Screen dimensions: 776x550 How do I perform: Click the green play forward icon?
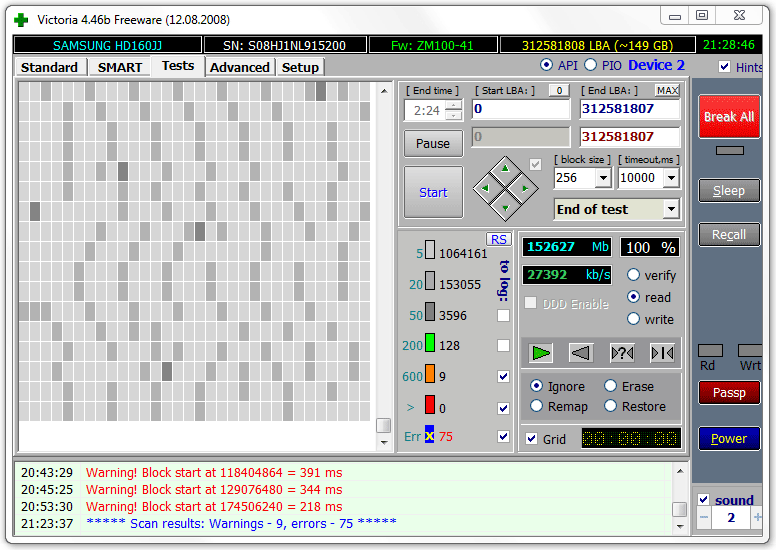coord(541,352)
